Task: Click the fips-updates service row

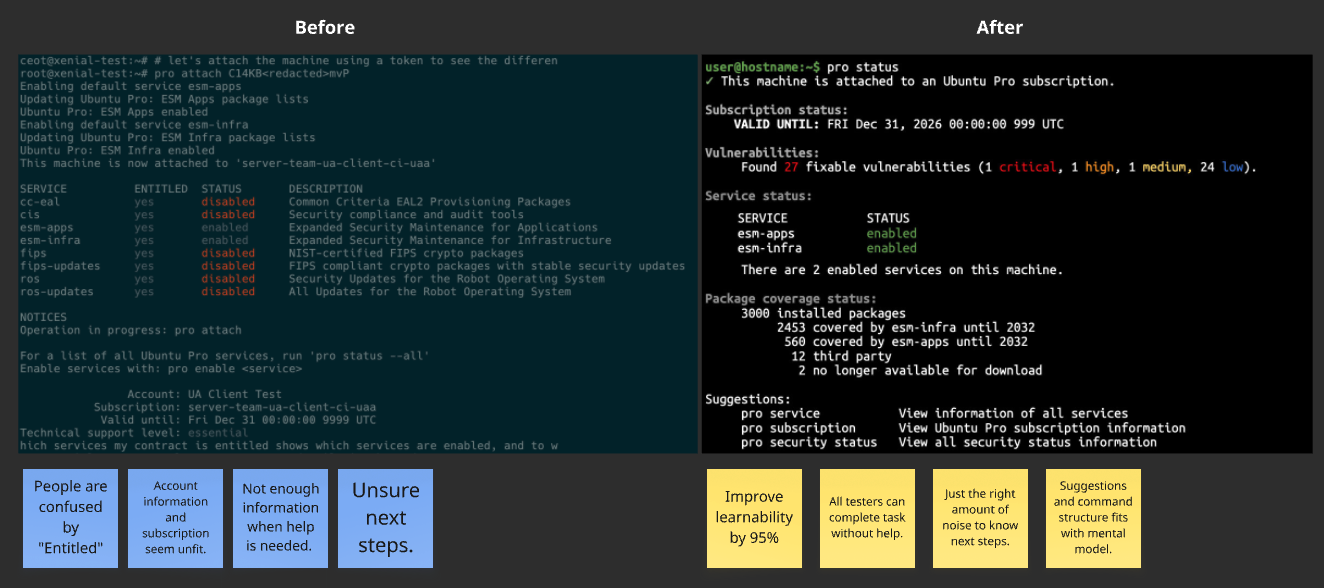Action: coord(352,266)
